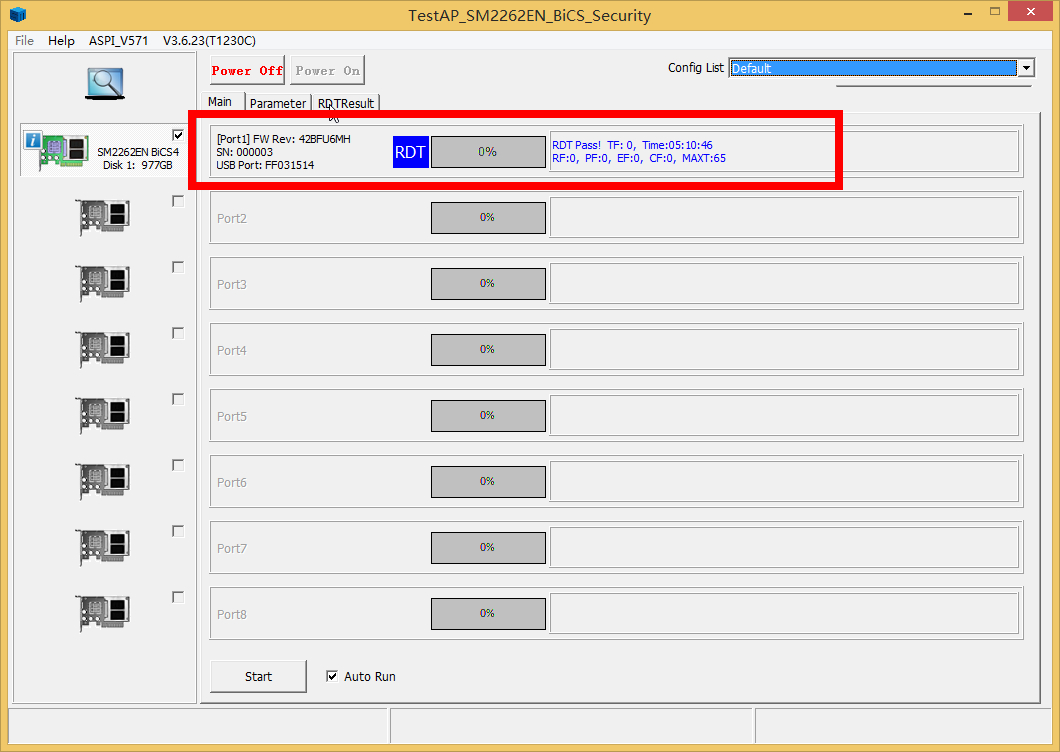Click the Power Off button

point(247,71)
